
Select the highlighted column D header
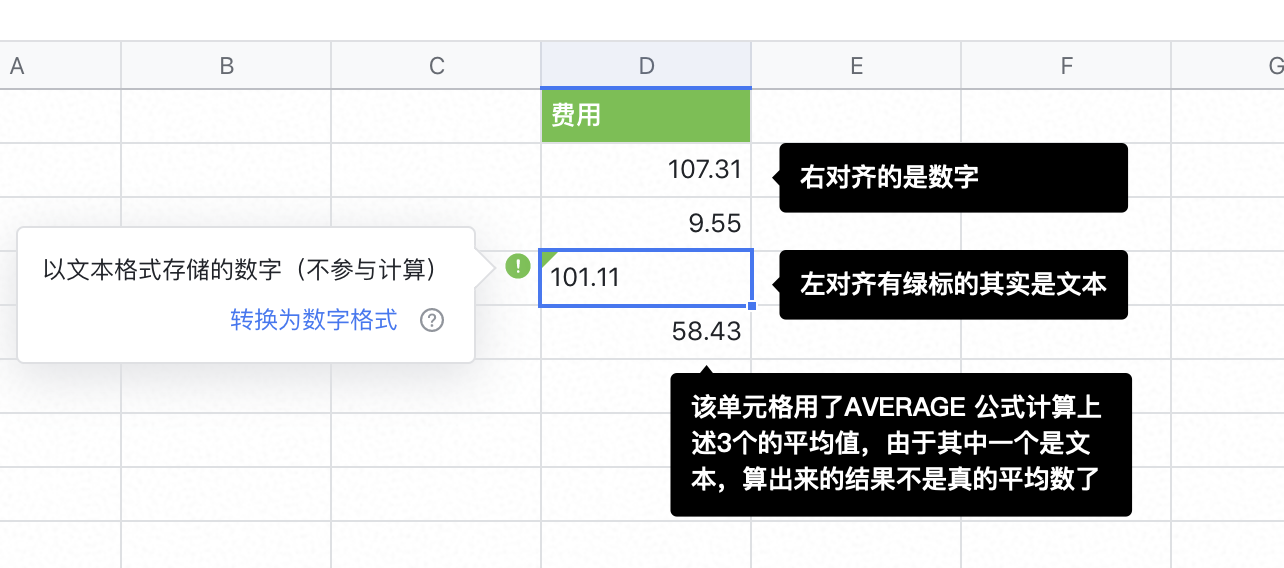(x=646, y=66)
